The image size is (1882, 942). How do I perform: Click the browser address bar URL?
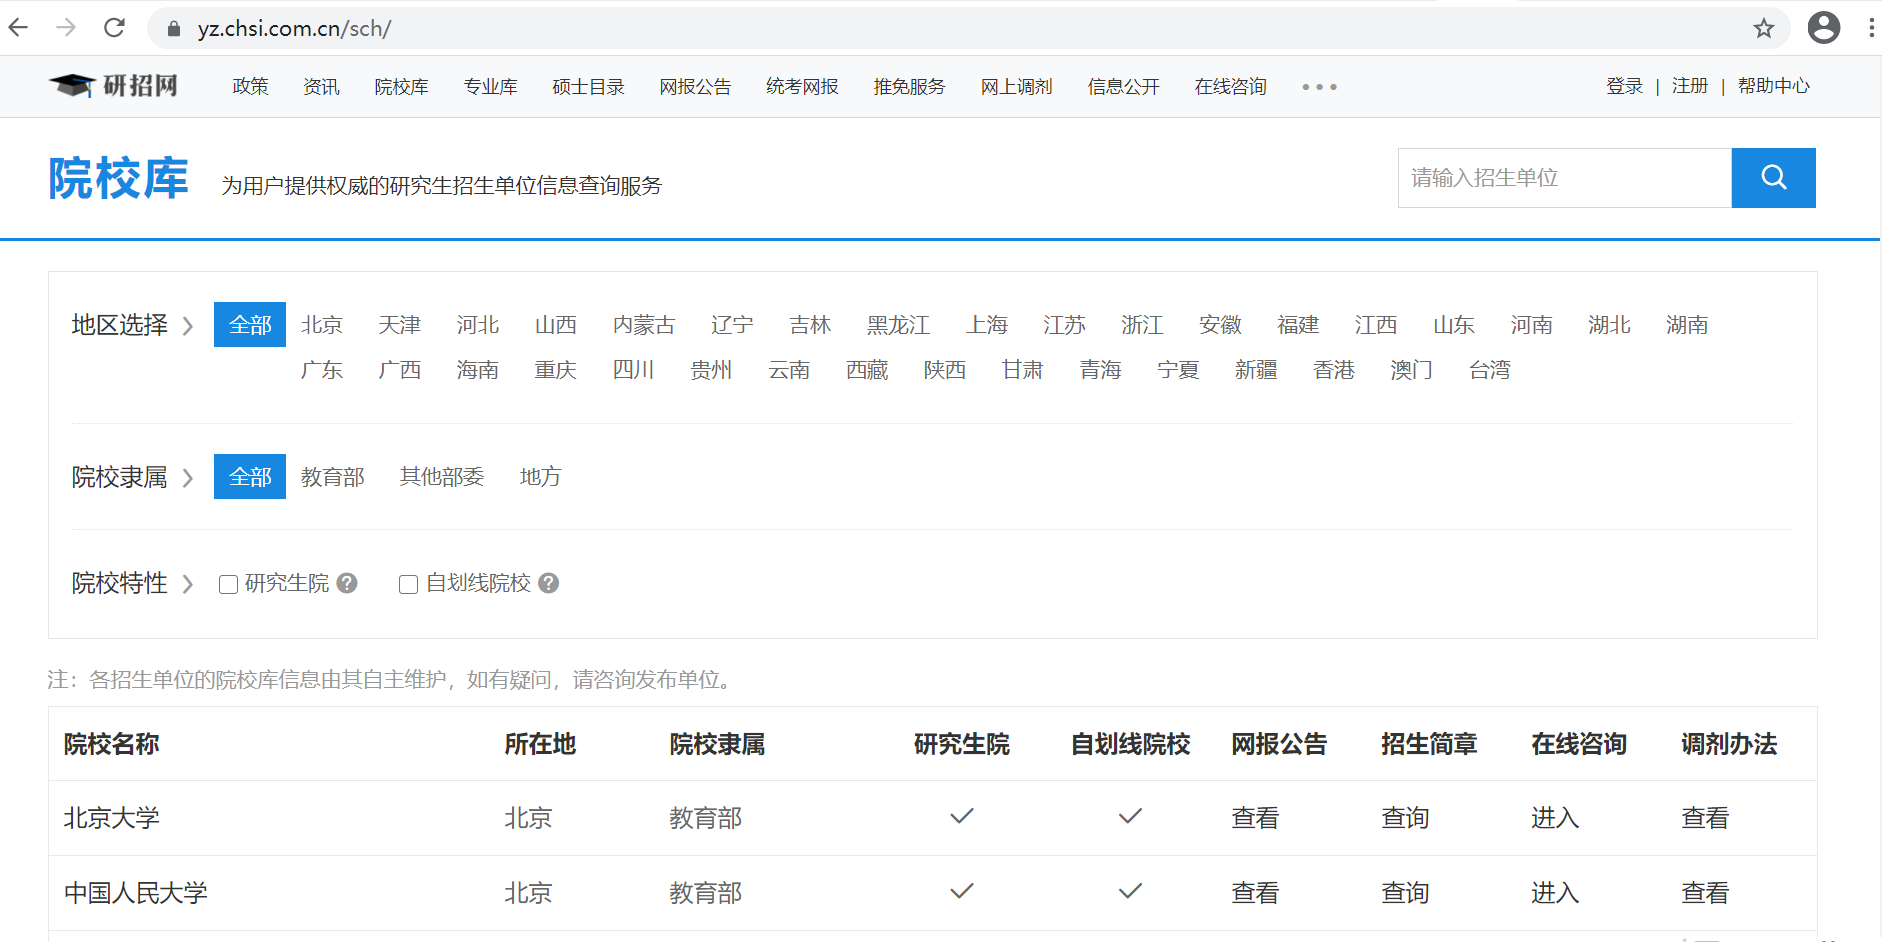294,28
